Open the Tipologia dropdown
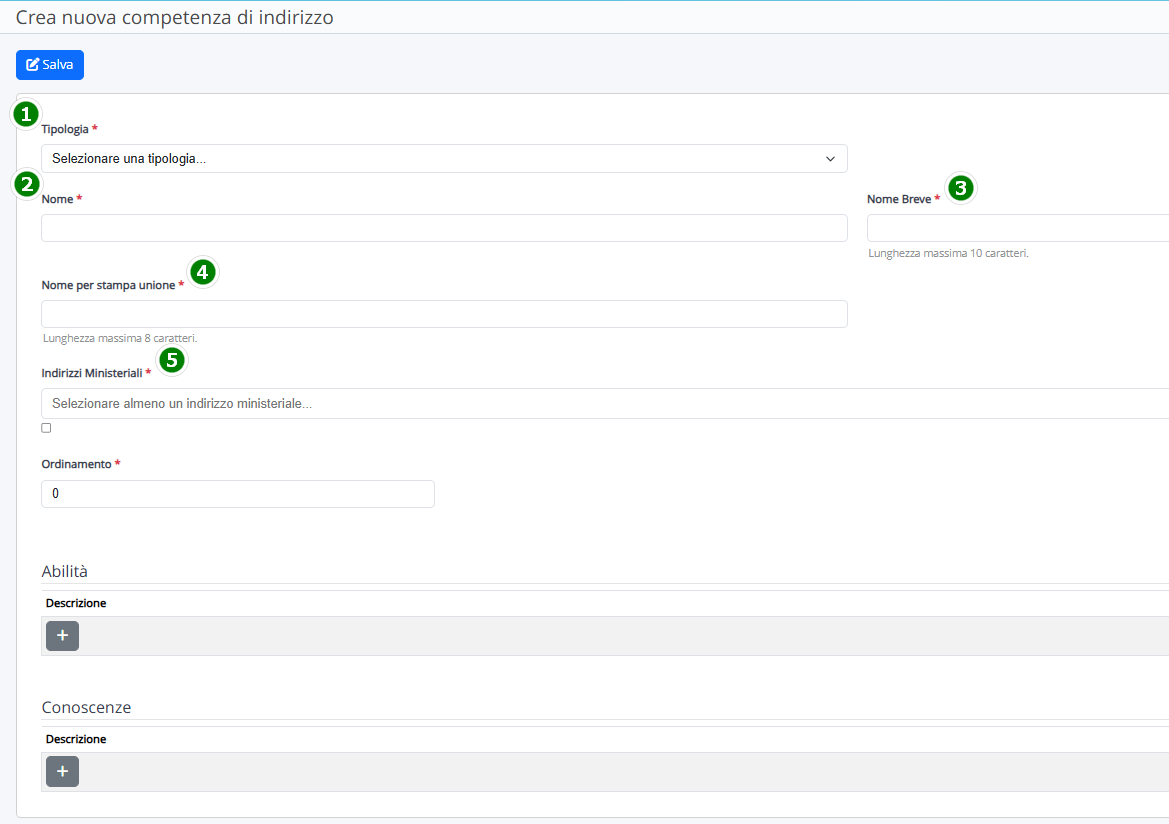The height and width of the screenshot is (824, 1169). (444, 159)
